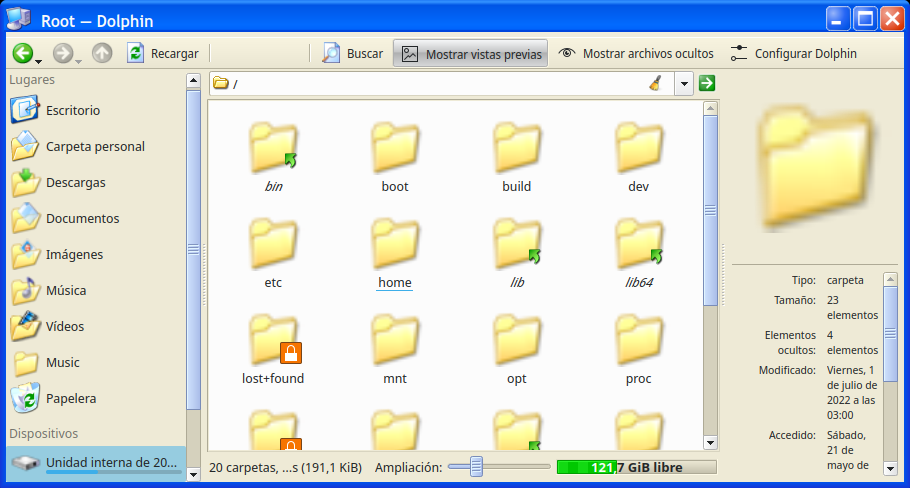This screenshot has width=910, height=488.
Task: Expand the location bar history dropdown
Action: [684, 84]
